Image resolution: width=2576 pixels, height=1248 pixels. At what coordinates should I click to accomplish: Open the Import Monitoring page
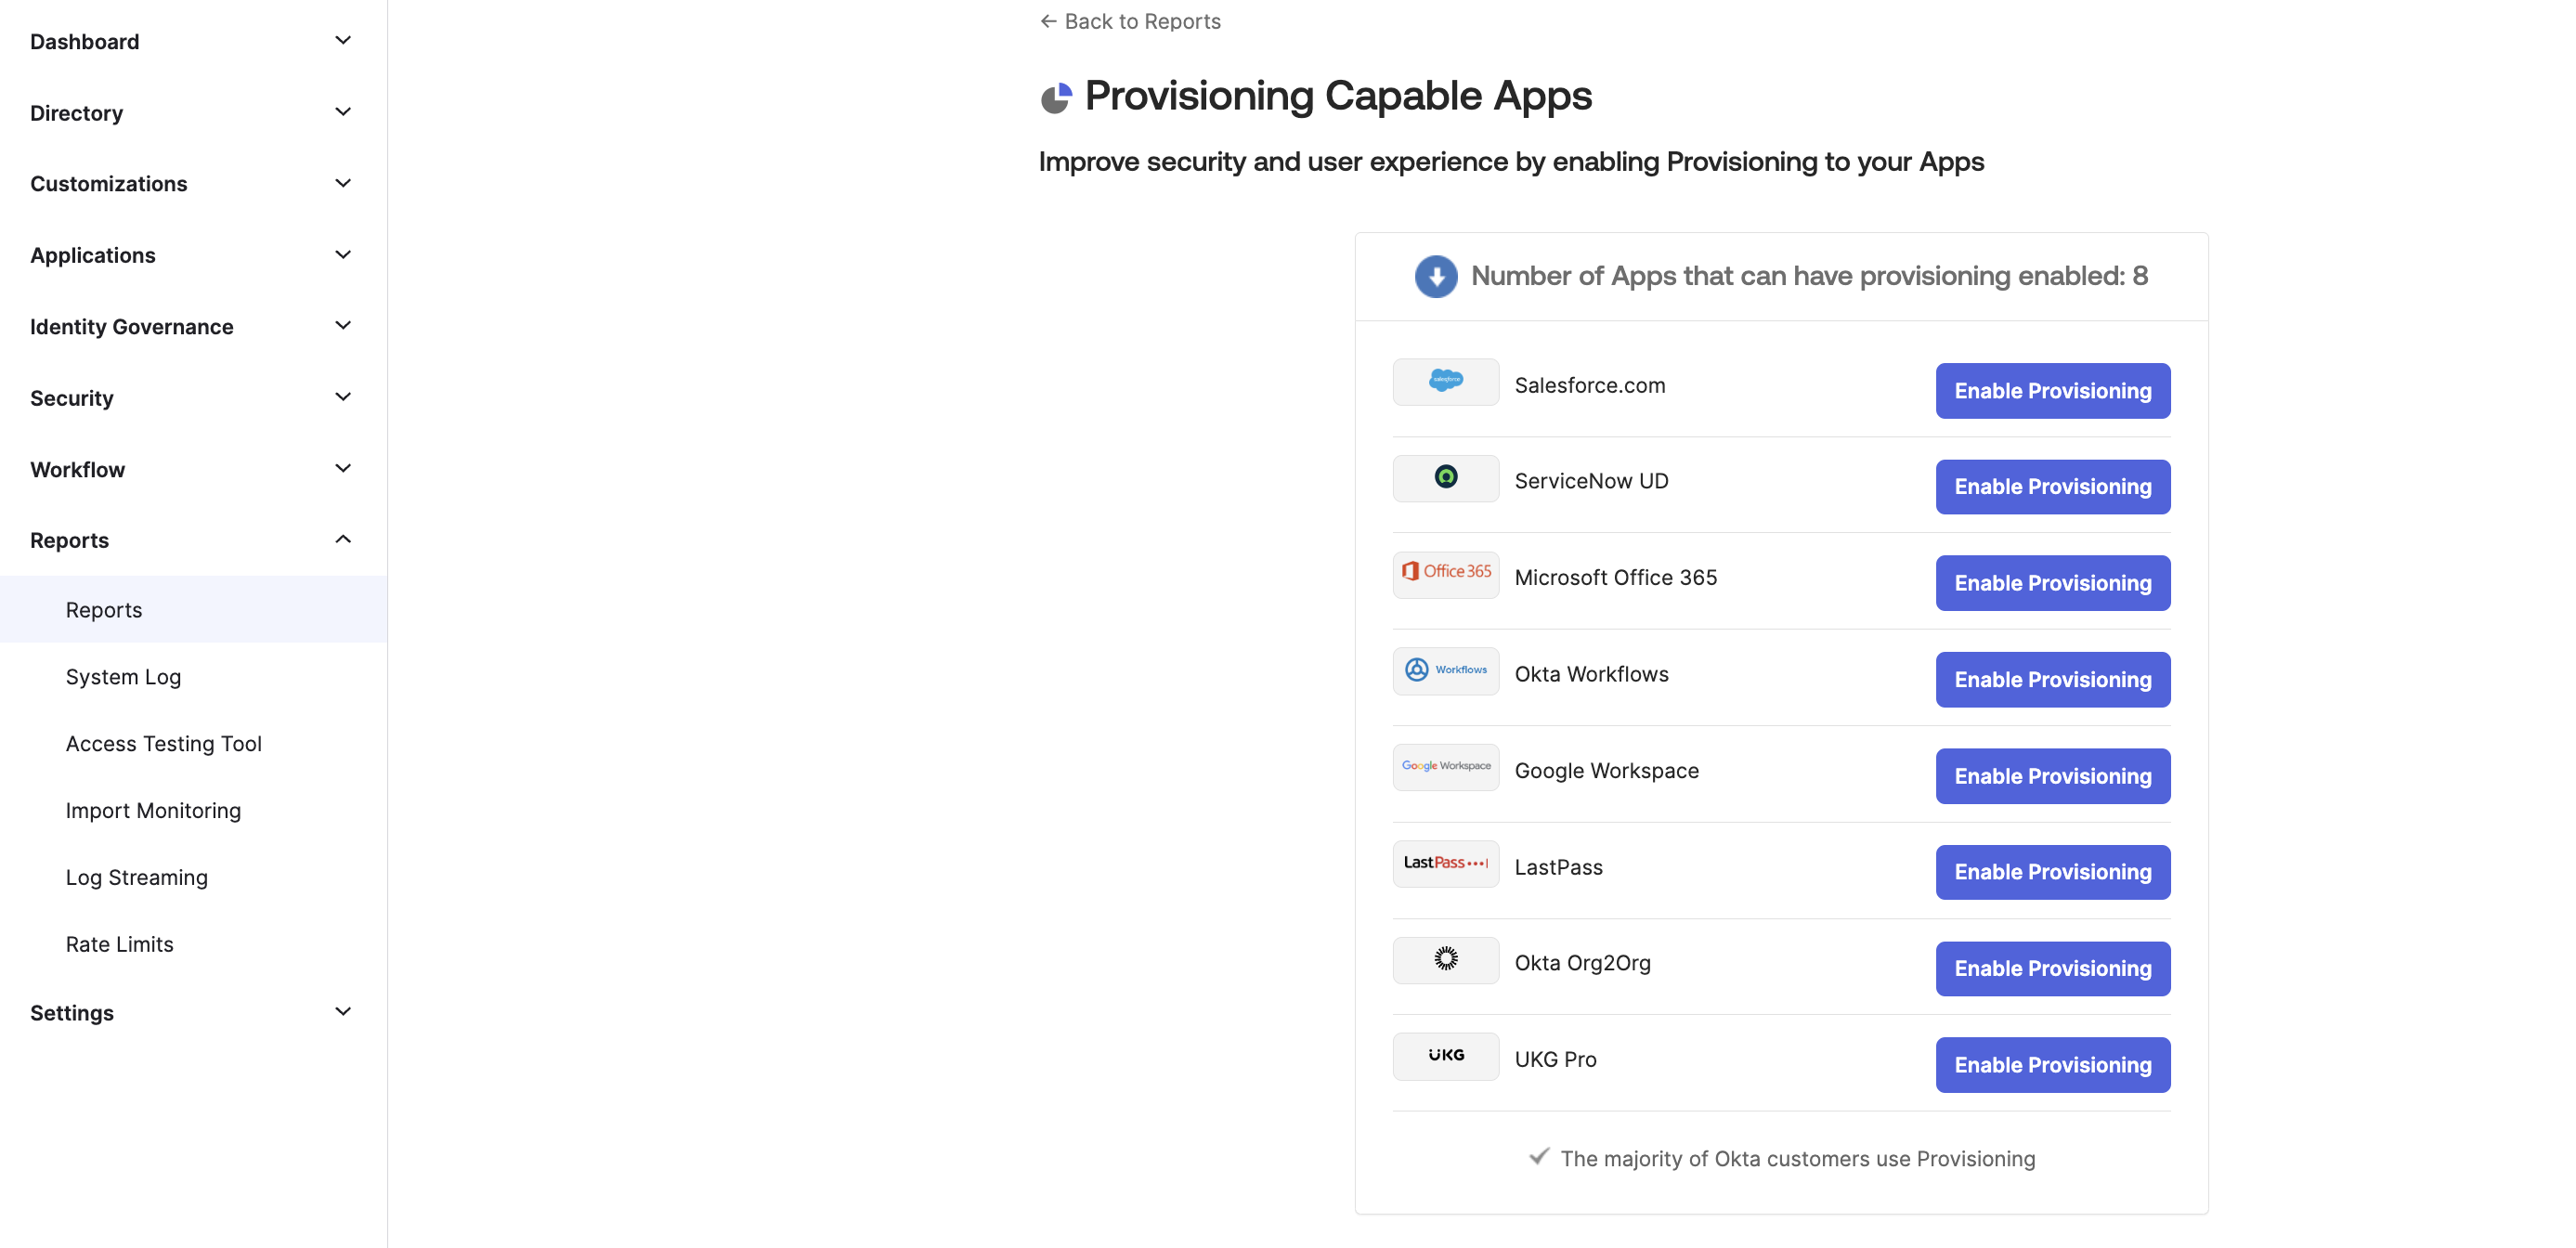click(153, 810)
